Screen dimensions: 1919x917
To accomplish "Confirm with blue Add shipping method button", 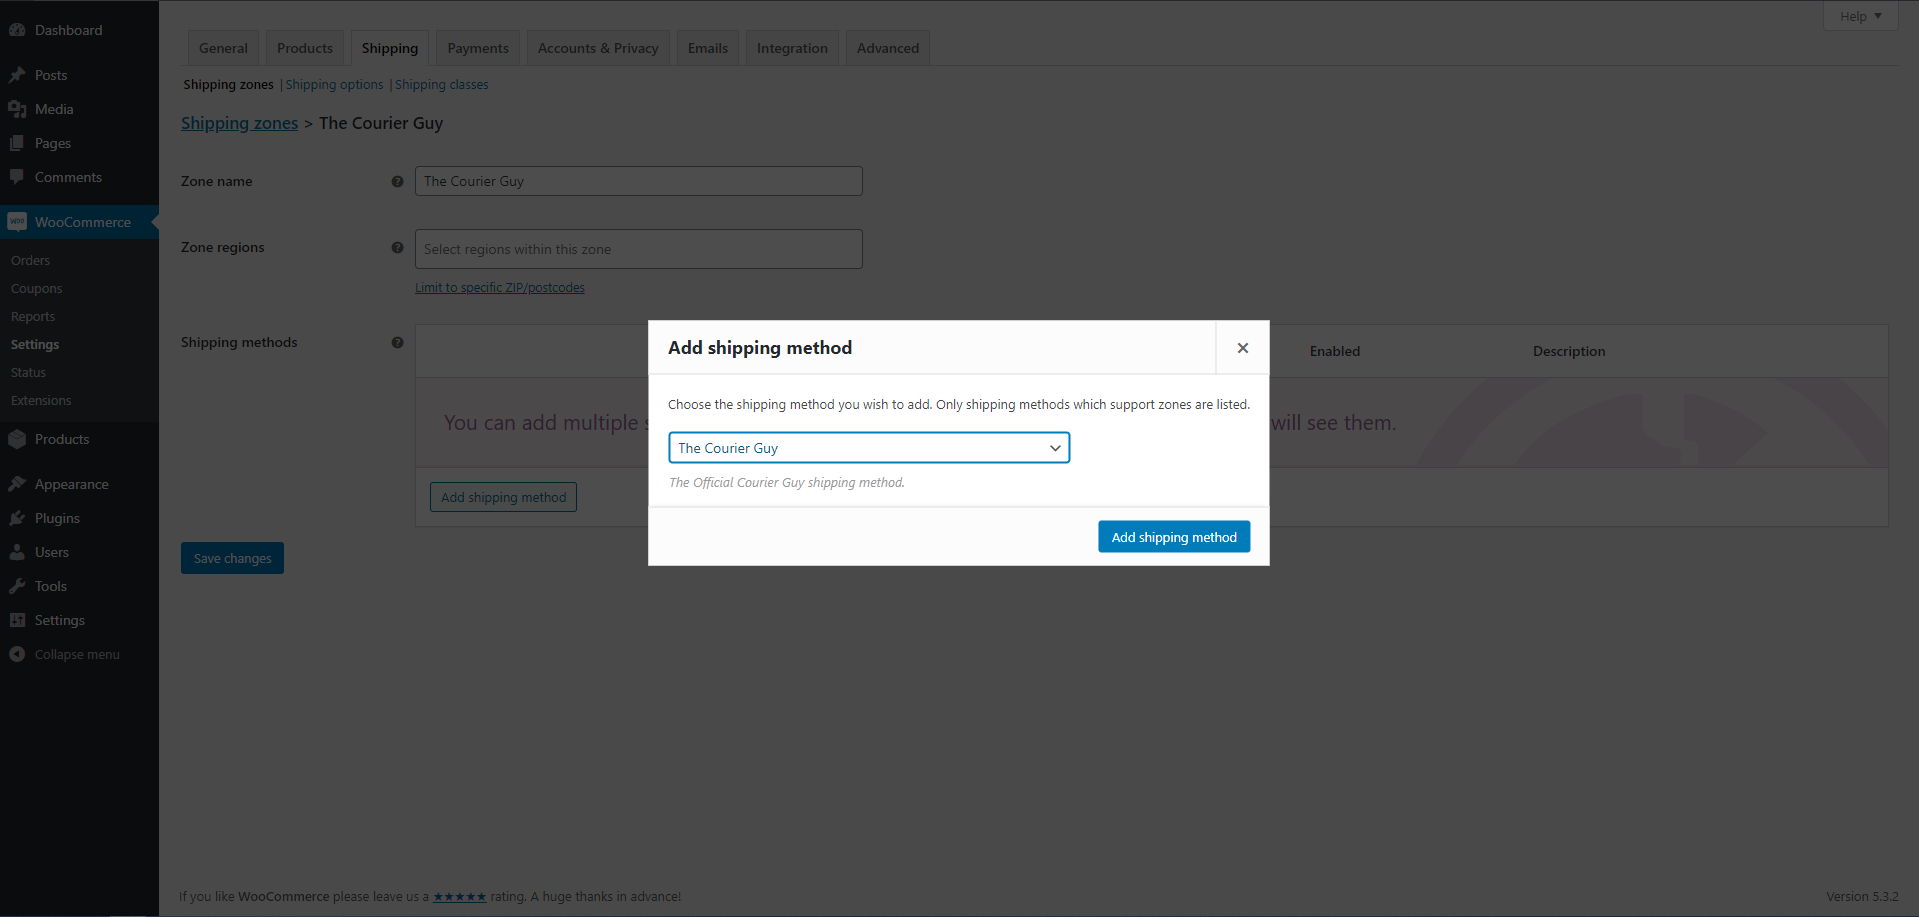I will point(1174,537).
